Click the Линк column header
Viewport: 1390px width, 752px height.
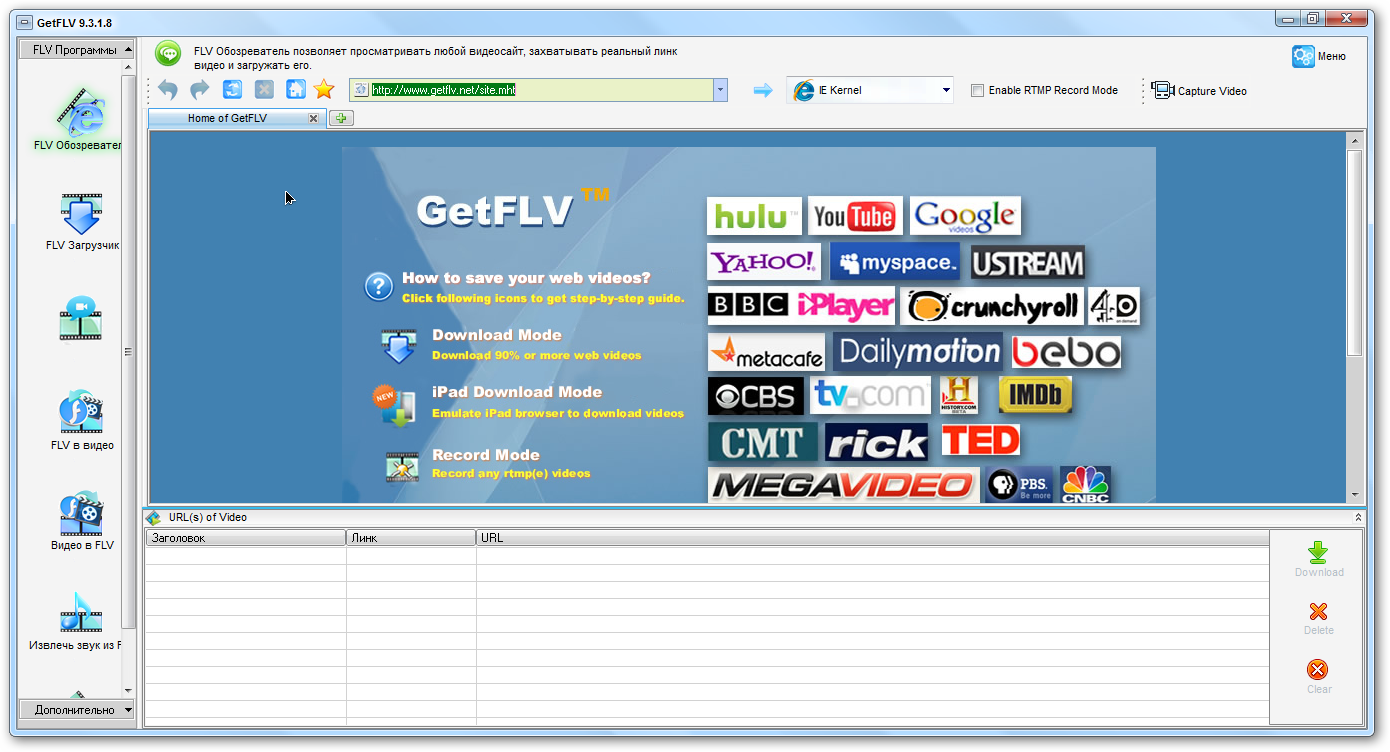point(411,538)
